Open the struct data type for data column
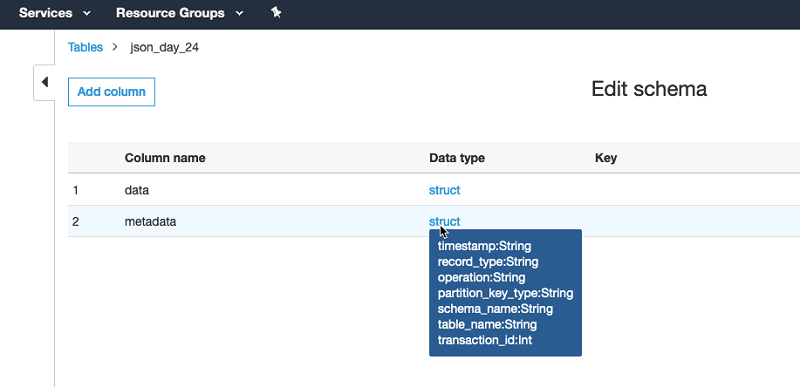This screenshot has height=387, width=800. coord(444,190)
